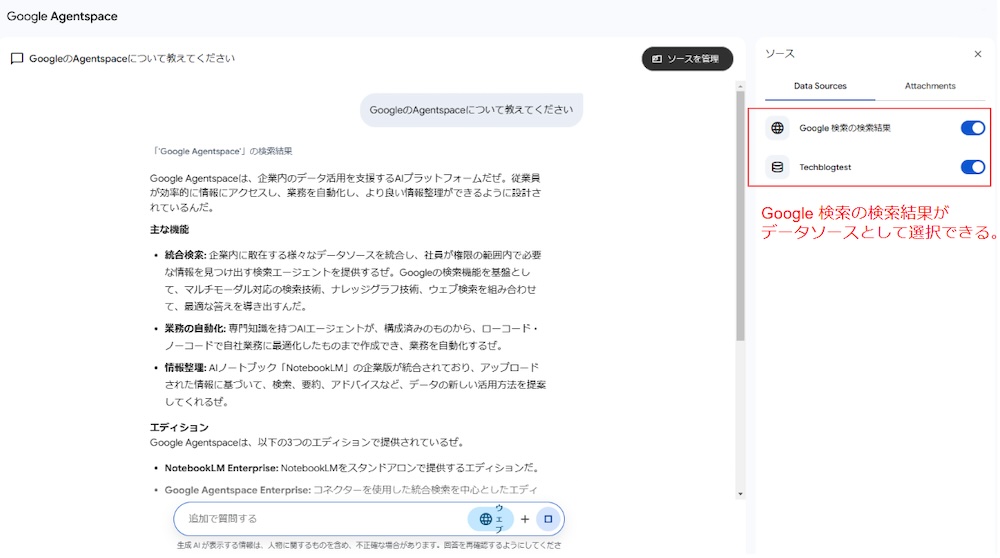The image size is (1000, 558).
Task: Toggle Google 検索の検索結果 source switch
Action: click(972, 128)
